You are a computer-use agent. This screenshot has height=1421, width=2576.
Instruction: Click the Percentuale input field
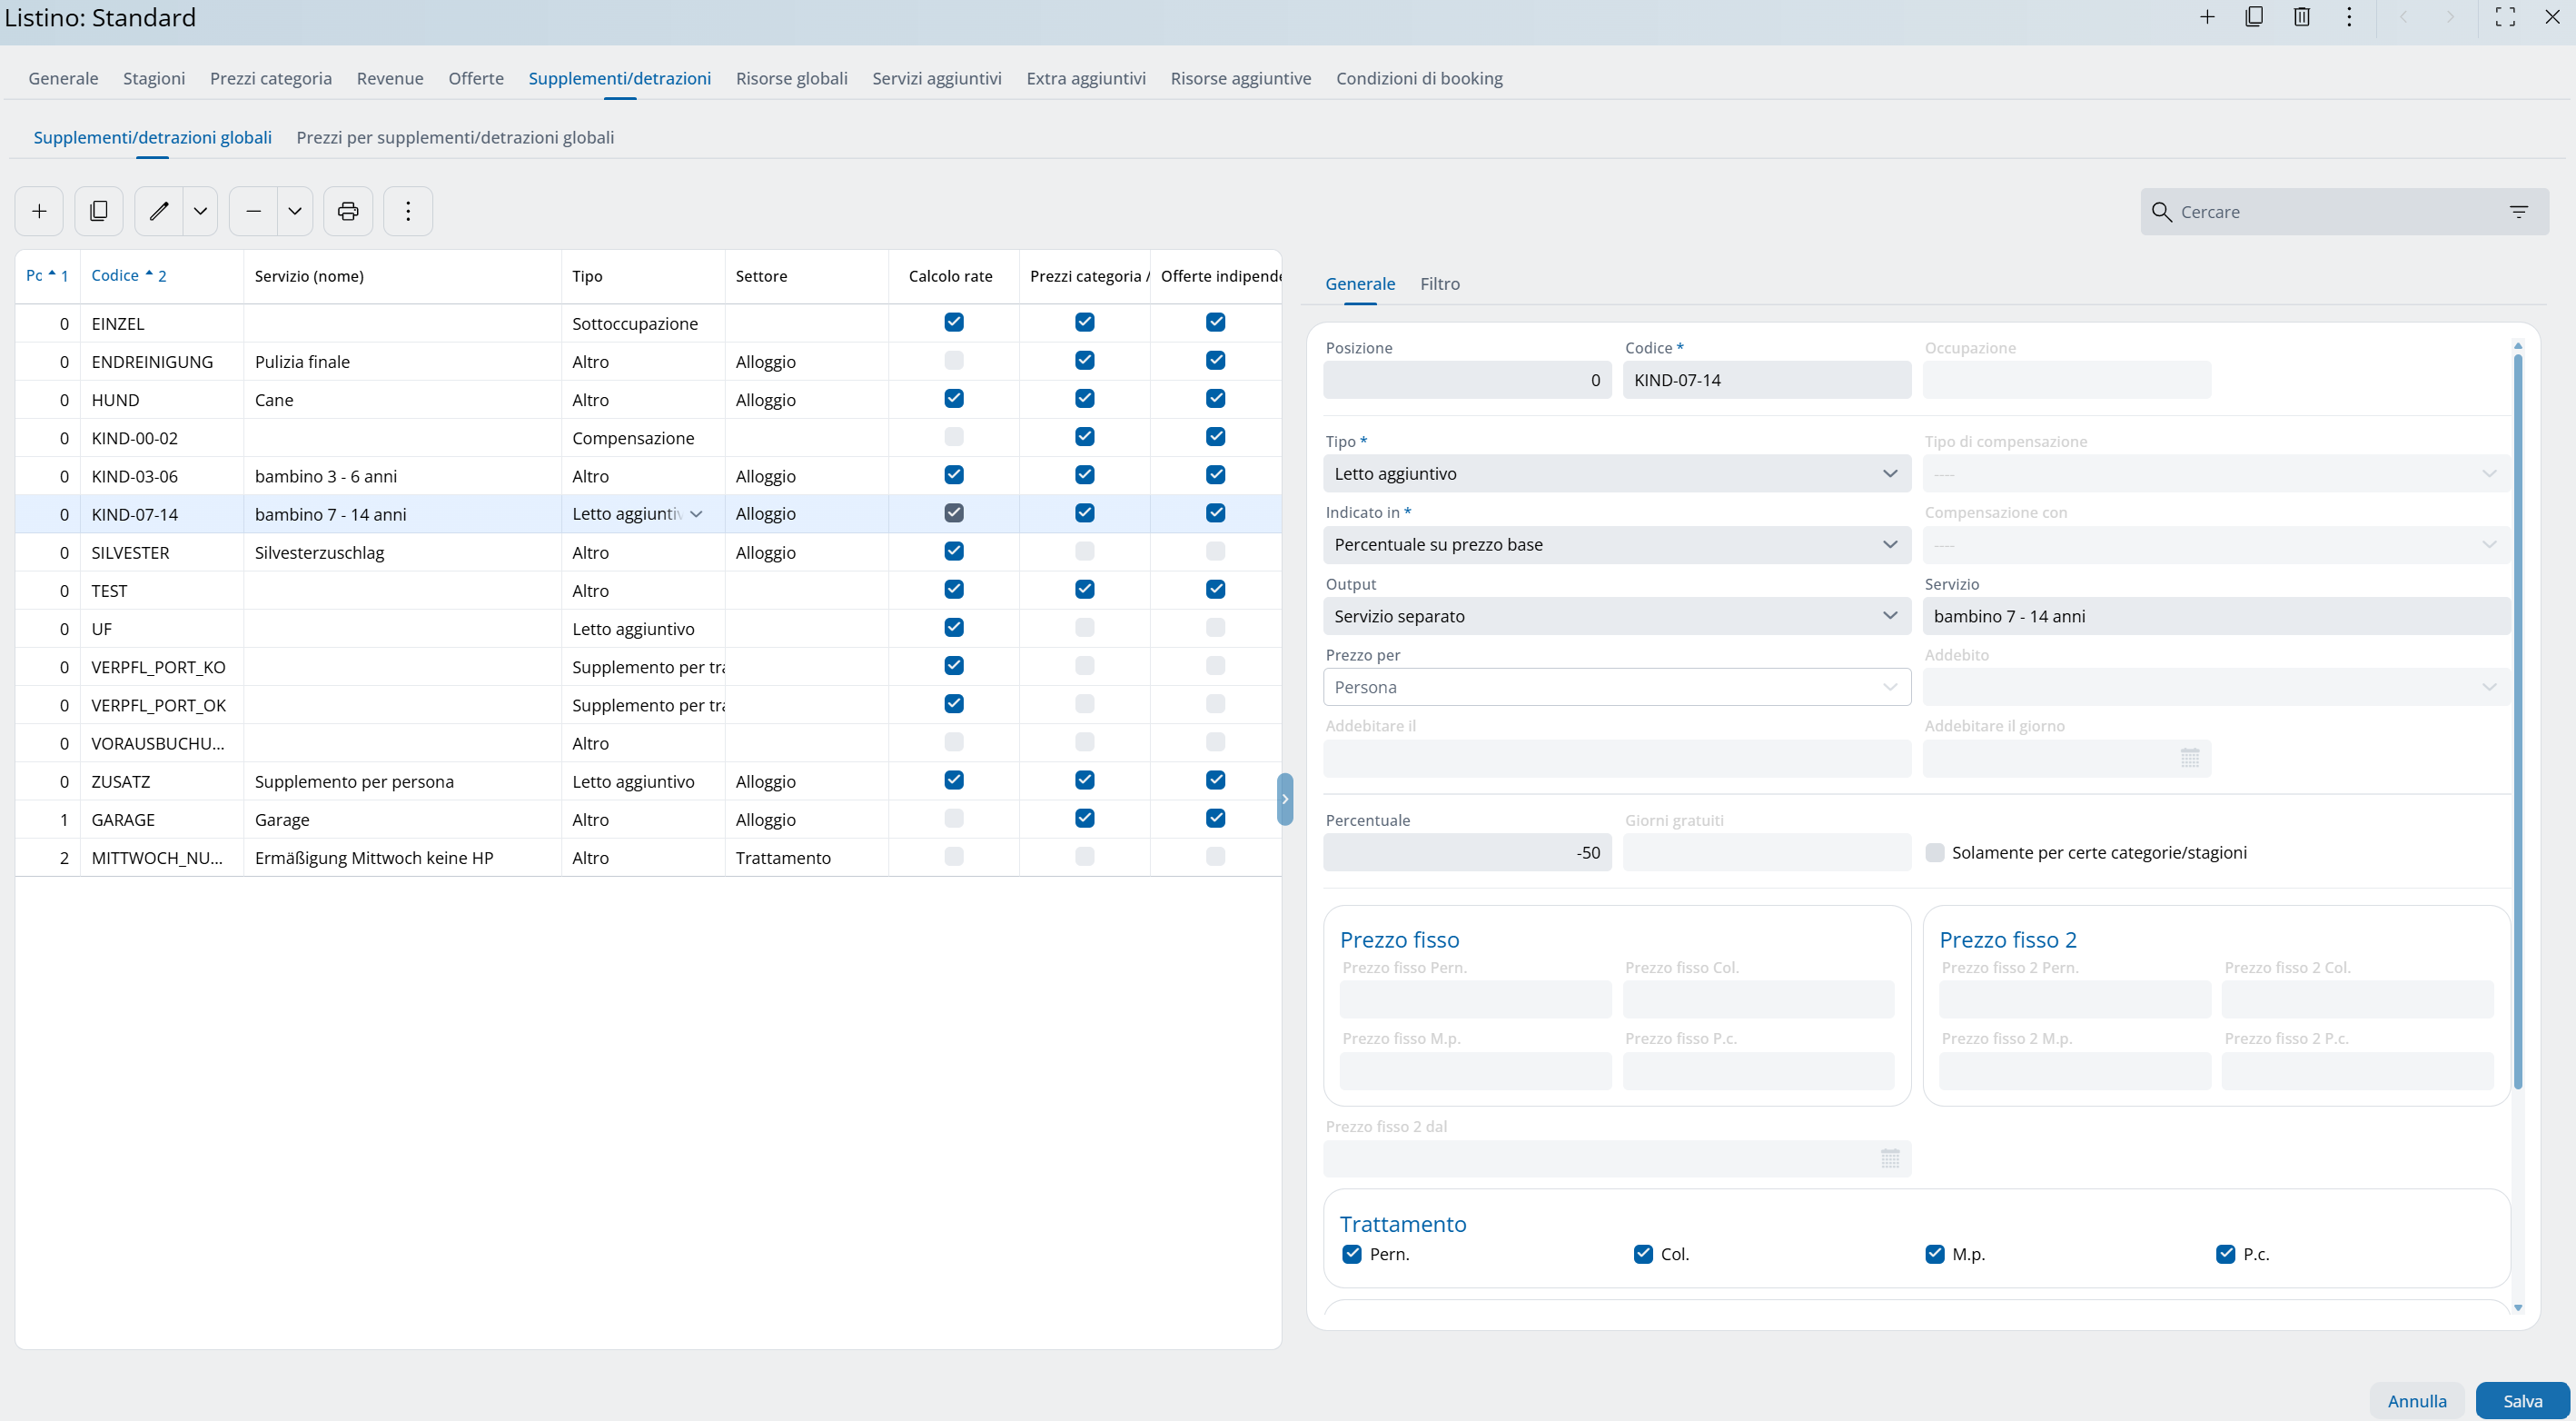(1466, 853)
